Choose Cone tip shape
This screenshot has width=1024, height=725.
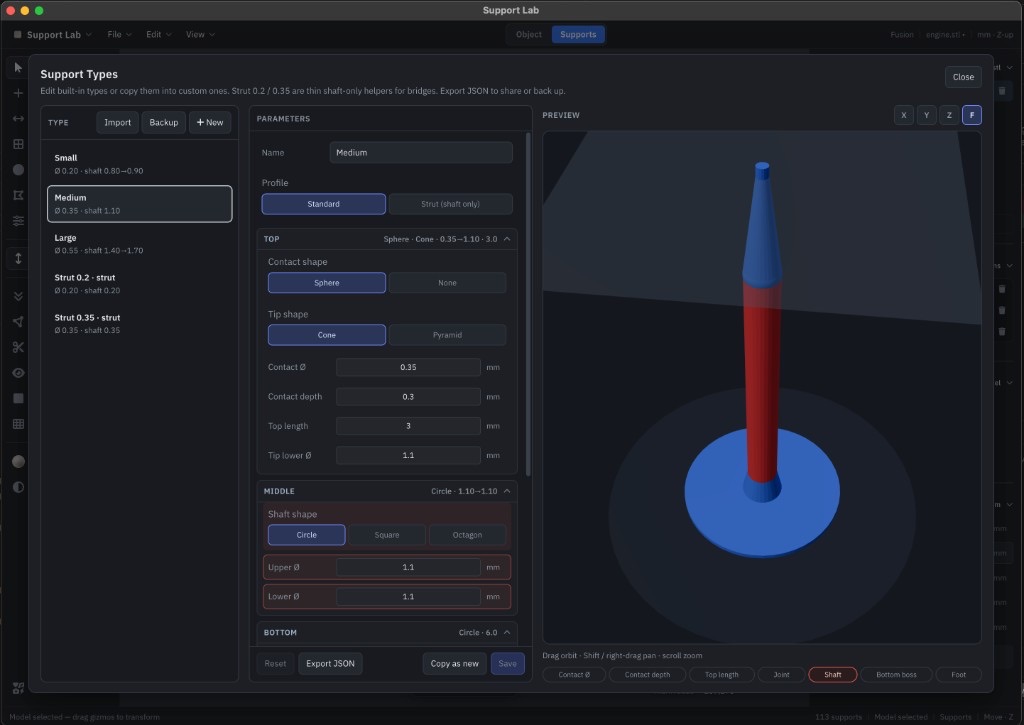point(327,335)
